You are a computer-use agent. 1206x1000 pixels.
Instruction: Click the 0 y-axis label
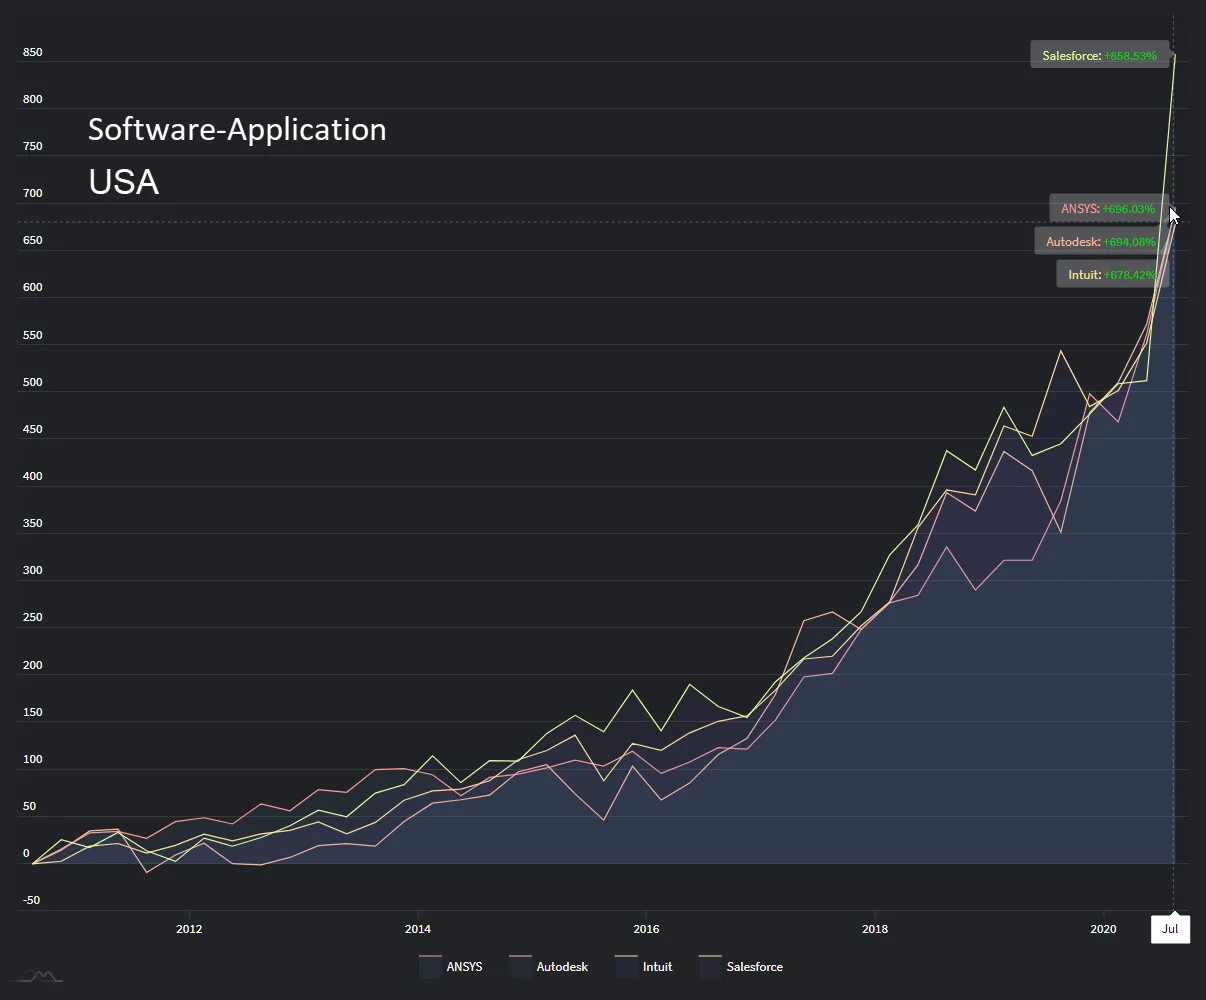click(x=27, y=853)
